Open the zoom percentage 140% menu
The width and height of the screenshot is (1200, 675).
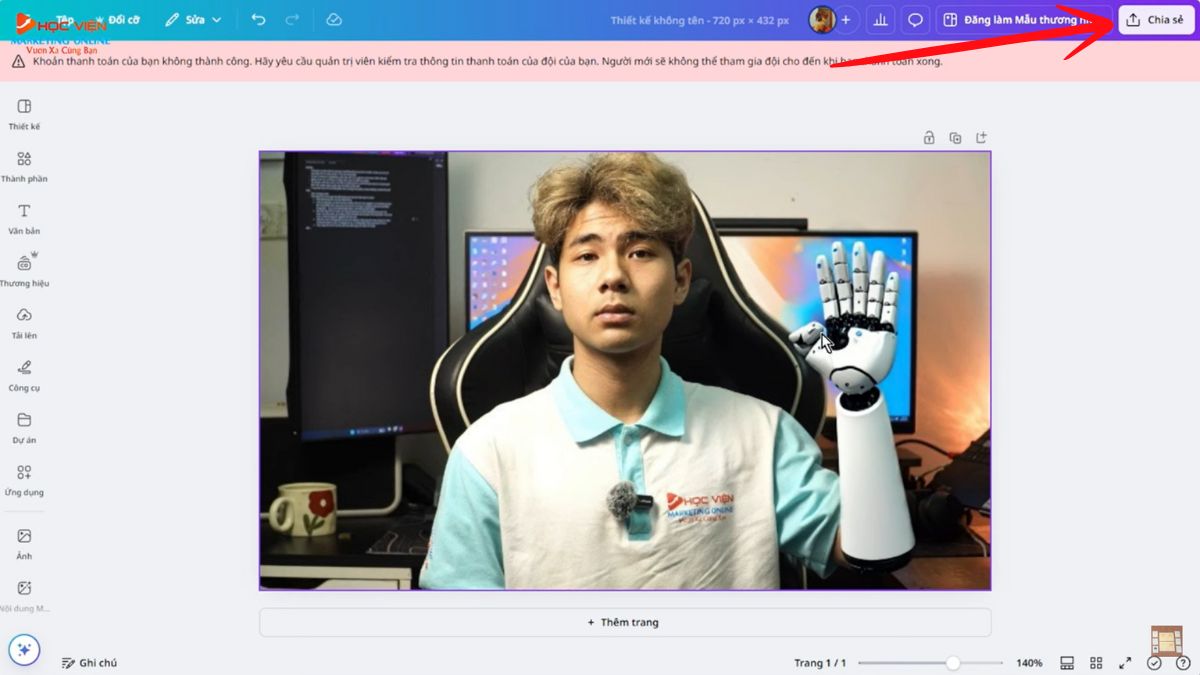[1029, 663]
